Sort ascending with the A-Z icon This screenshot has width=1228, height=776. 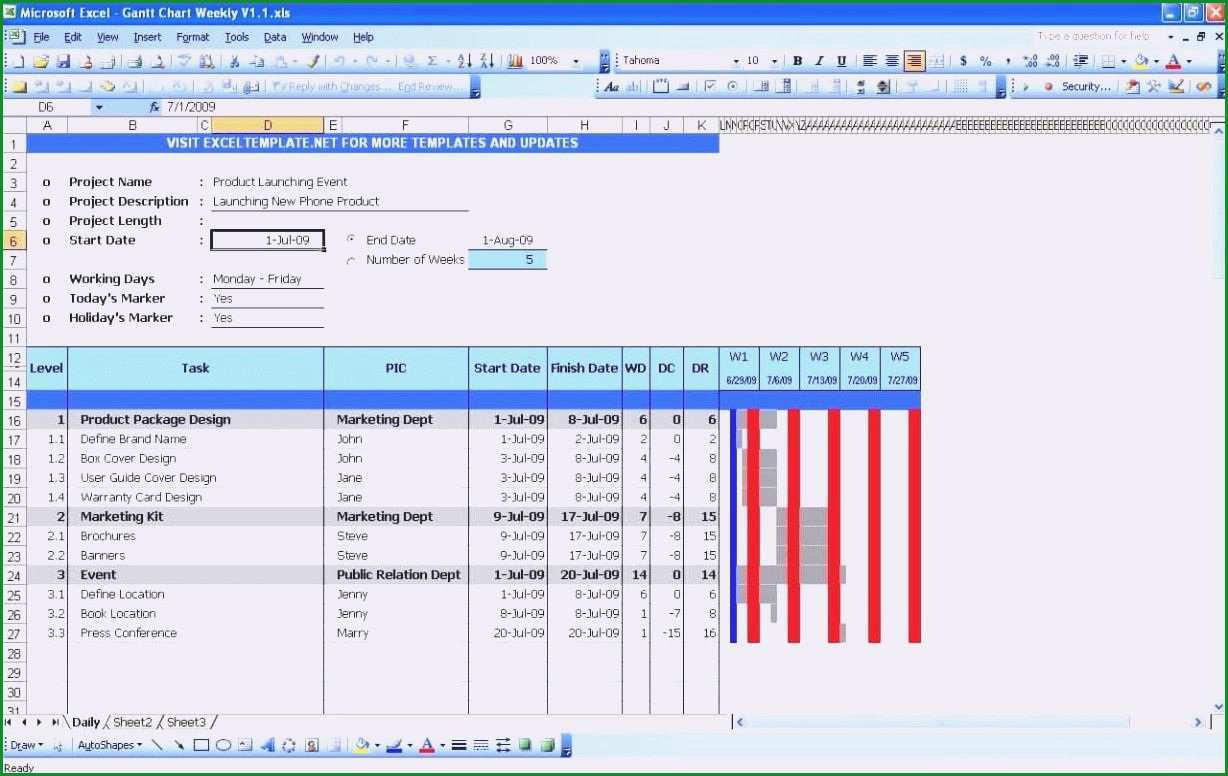465,61
